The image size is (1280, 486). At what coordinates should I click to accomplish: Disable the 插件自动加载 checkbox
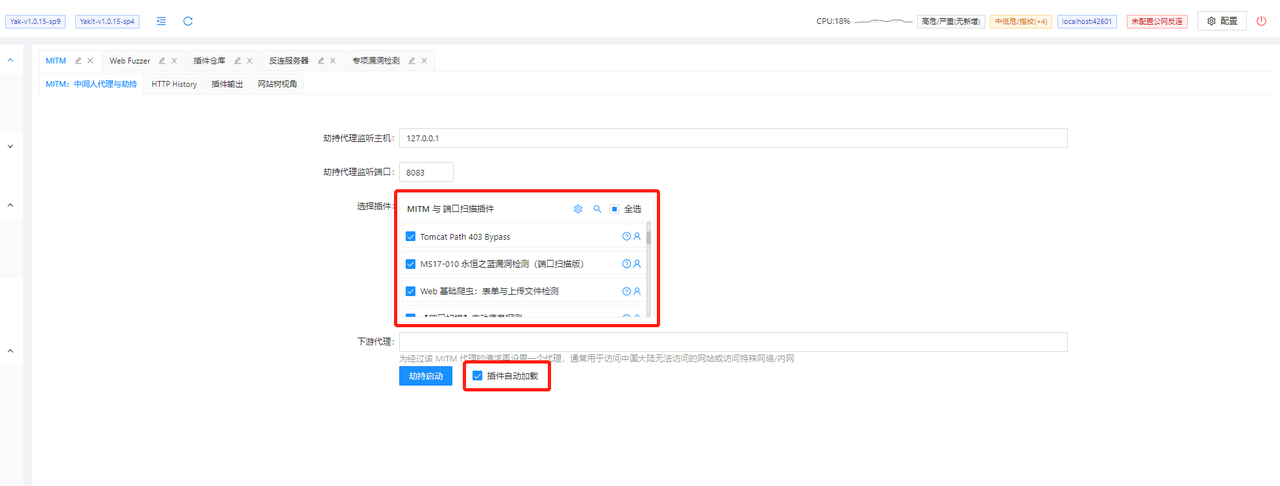[x=477, y=376]
